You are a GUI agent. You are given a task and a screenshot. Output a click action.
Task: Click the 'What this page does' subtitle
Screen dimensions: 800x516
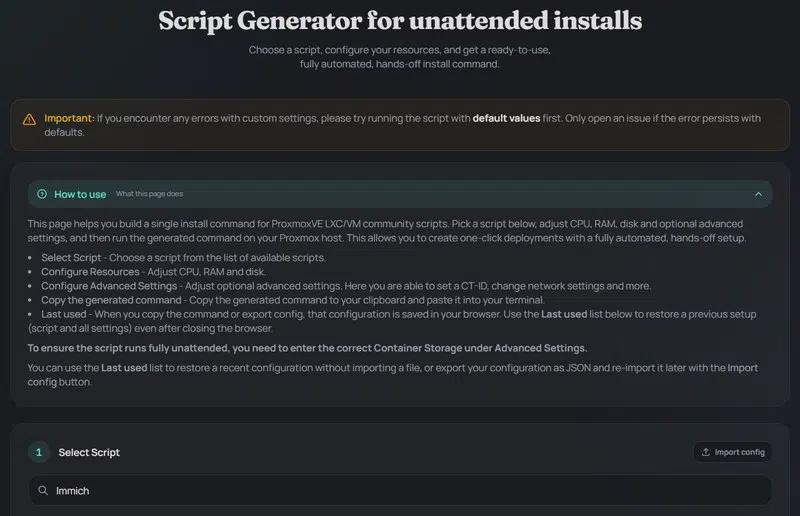click(149, 194)
